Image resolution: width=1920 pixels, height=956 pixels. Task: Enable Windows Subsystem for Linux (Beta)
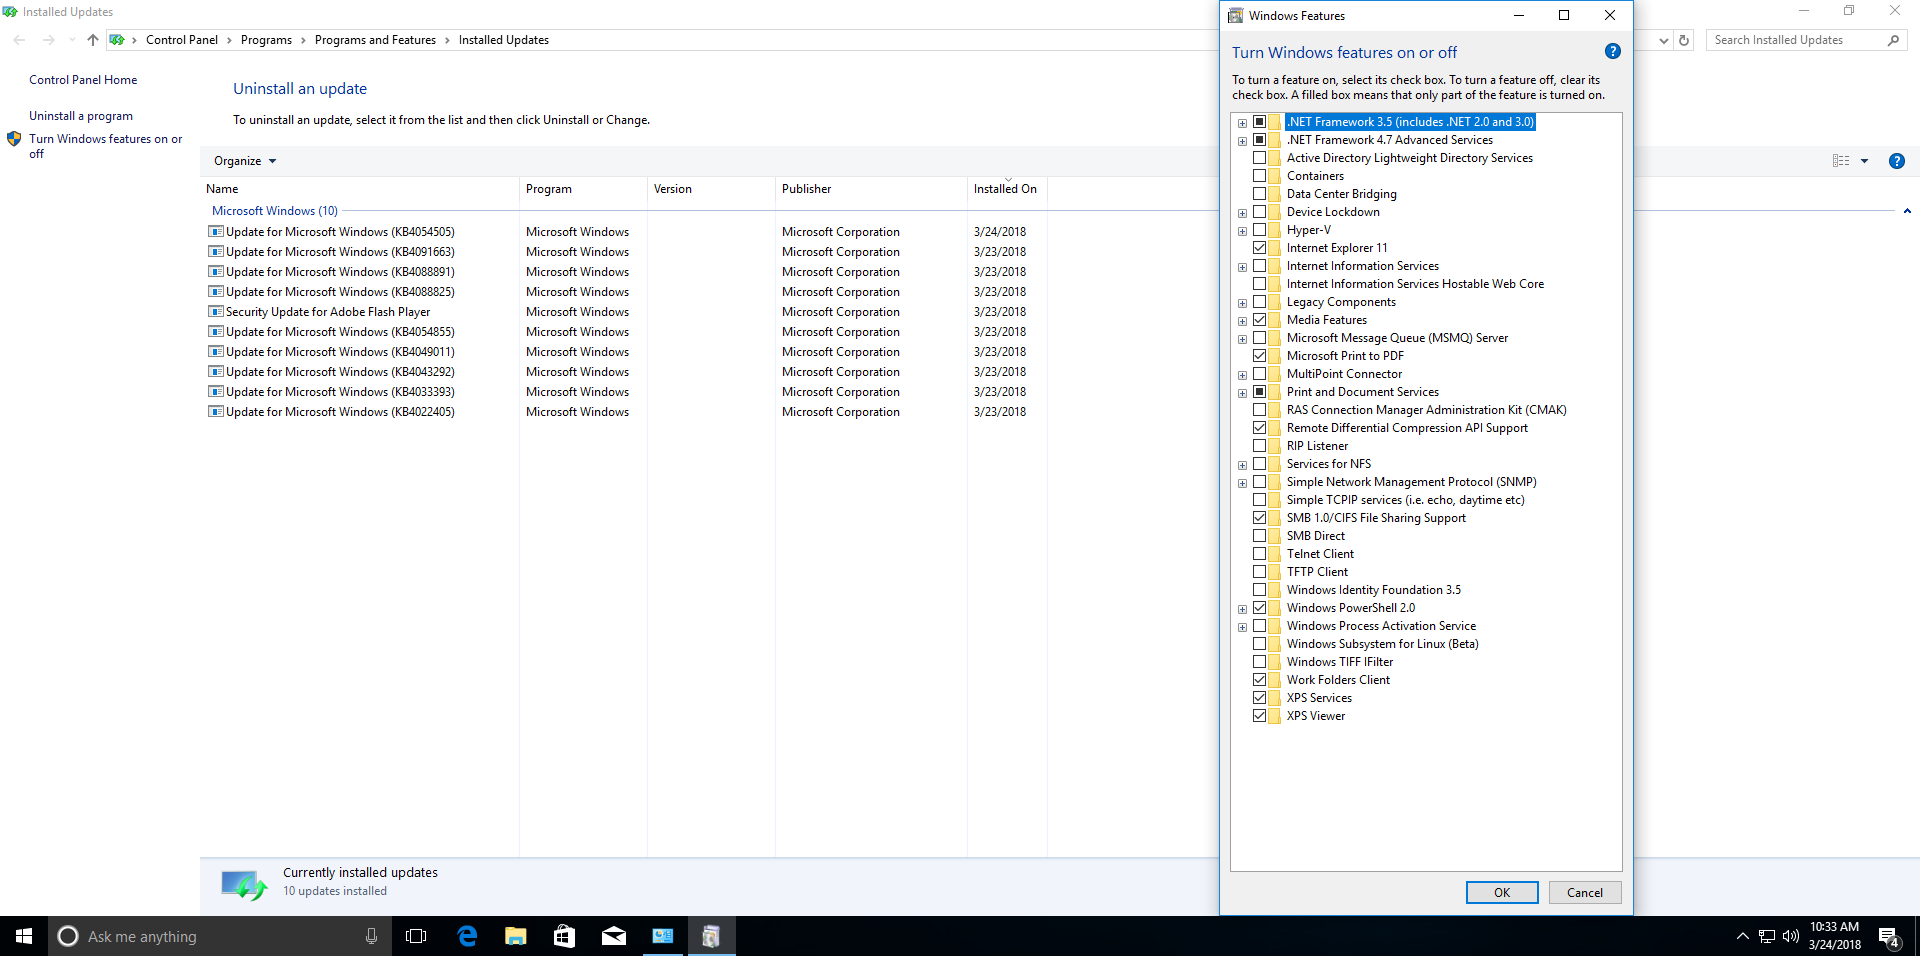point(1259,644)
